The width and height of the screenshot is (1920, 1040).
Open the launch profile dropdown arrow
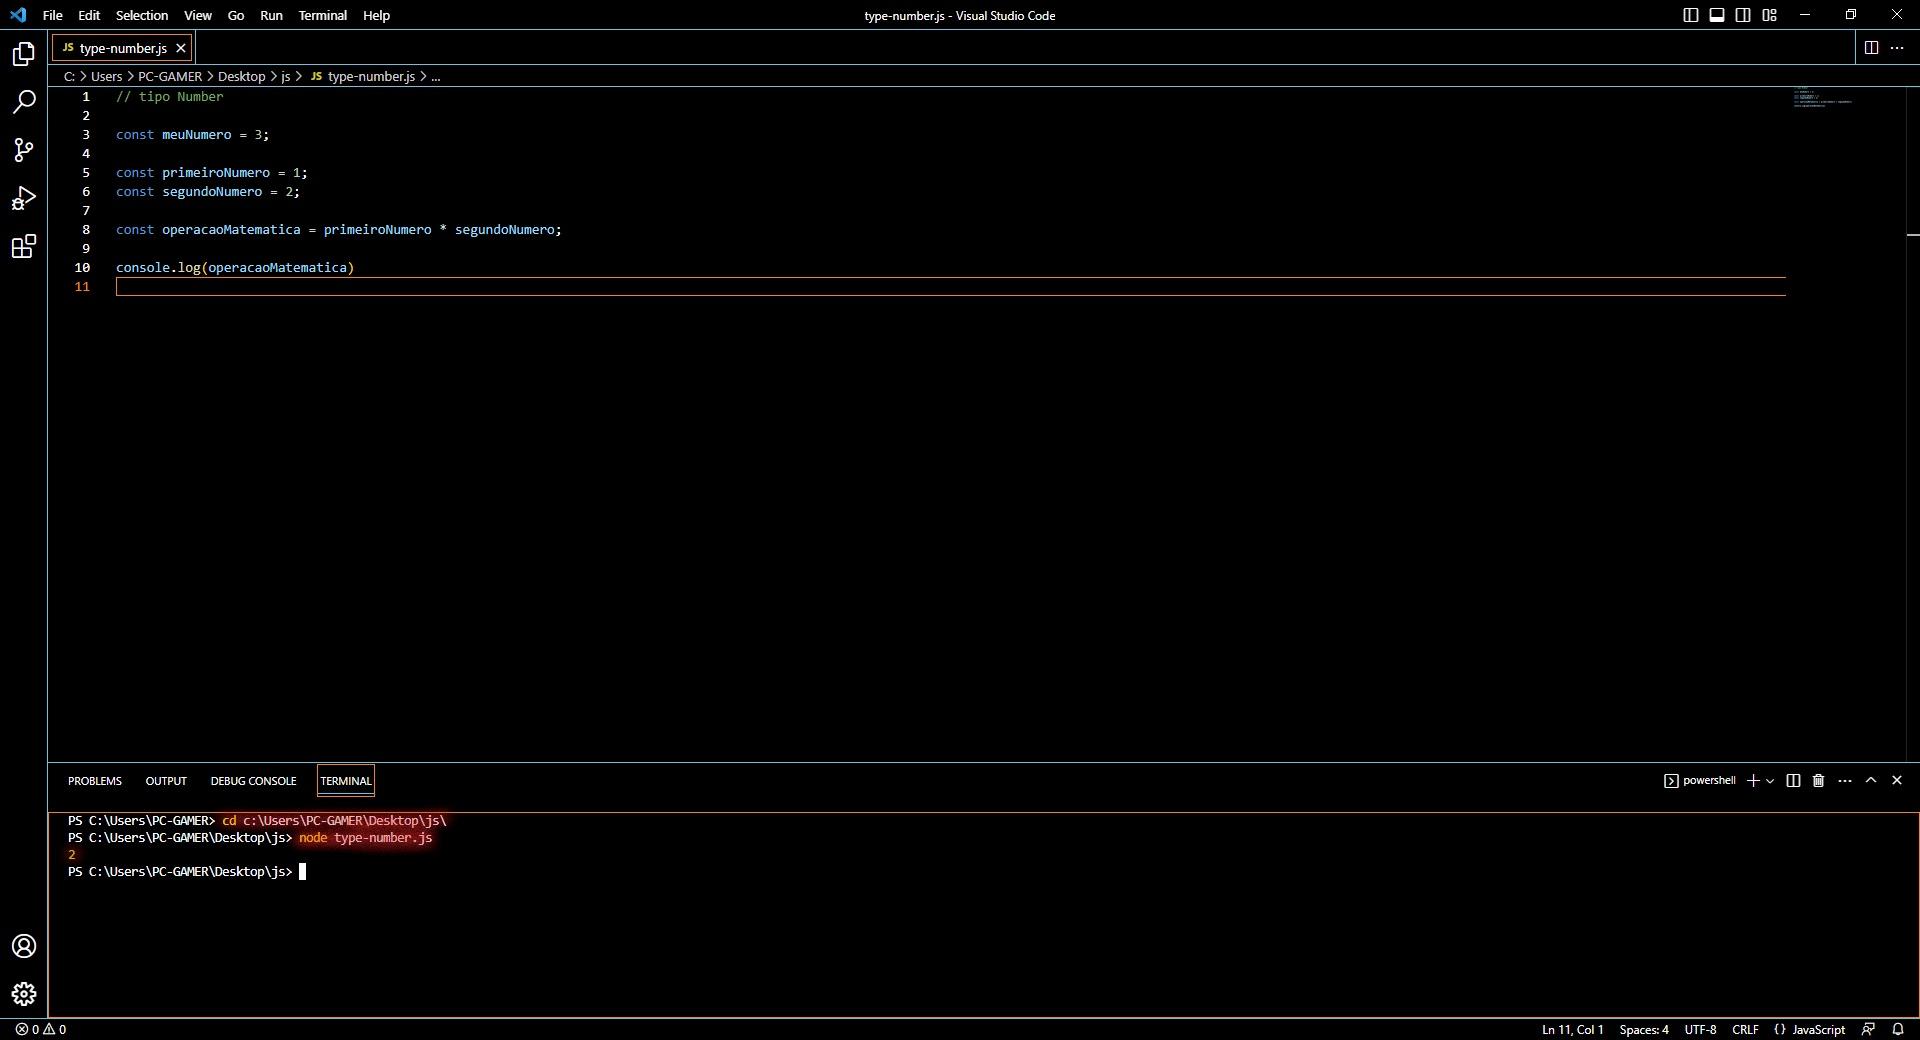tap(1770, 781)
